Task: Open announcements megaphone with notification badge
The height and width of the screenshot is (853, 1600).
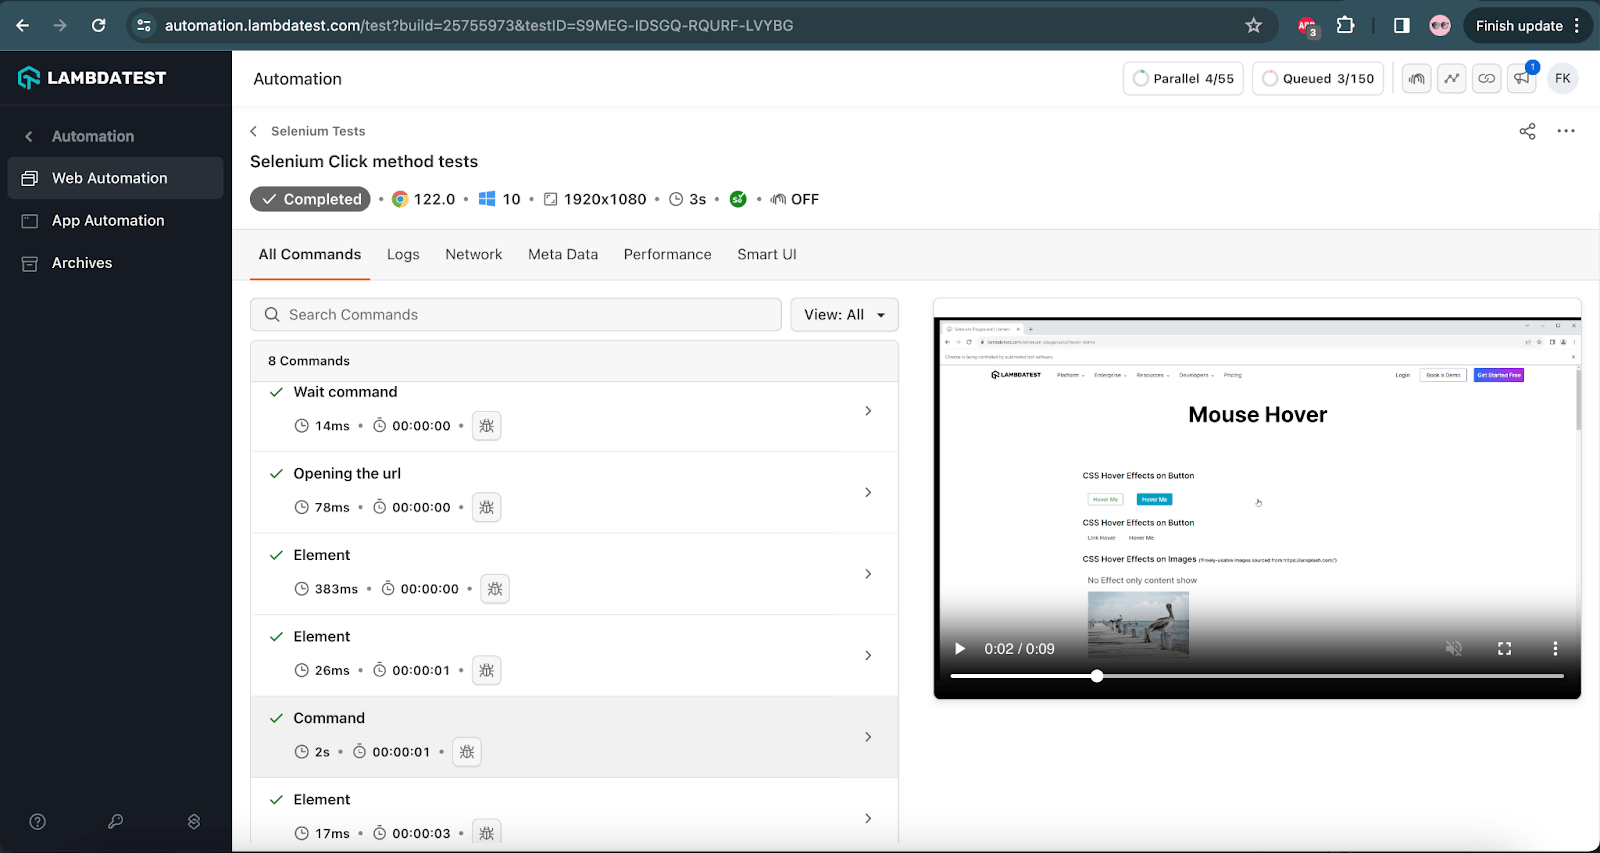Action: (x=1522, y=78)
